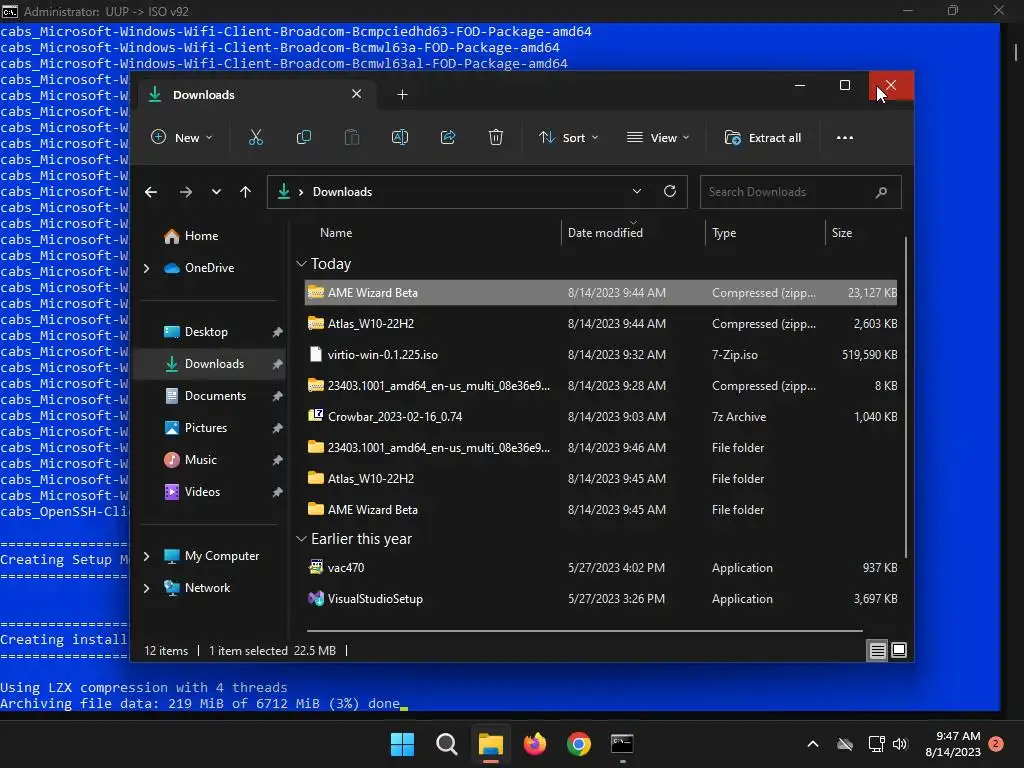This screenshot has height=768, width=1024.
Task: Unpin Downloads from Quick access
Action: (x=277, y=364)
